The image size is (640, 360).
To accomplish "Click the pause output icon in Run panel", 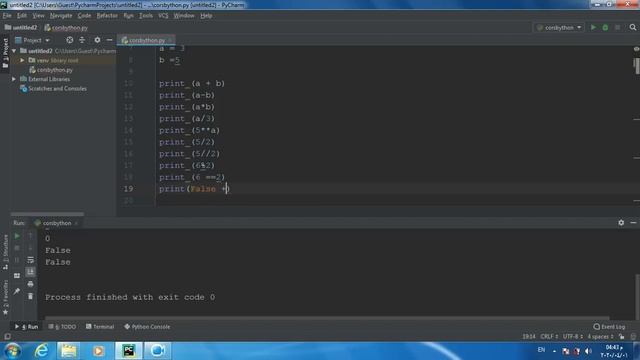I will click(x=17, y=260).
